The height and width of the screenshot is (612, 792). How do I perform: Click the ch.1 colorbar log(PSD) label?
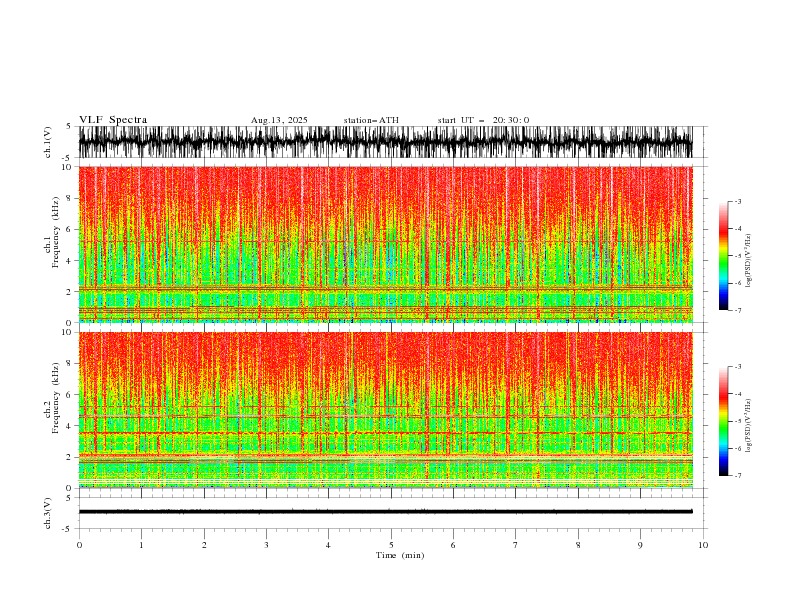tap(748, 261)
